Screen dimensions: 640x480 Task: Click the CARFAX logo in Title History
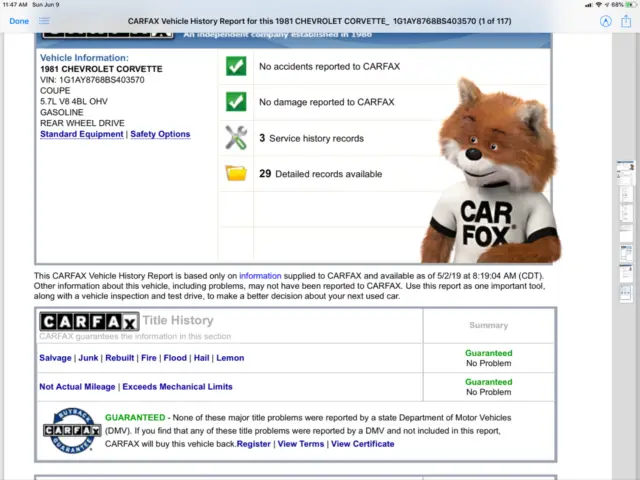[x=89, y=322]
